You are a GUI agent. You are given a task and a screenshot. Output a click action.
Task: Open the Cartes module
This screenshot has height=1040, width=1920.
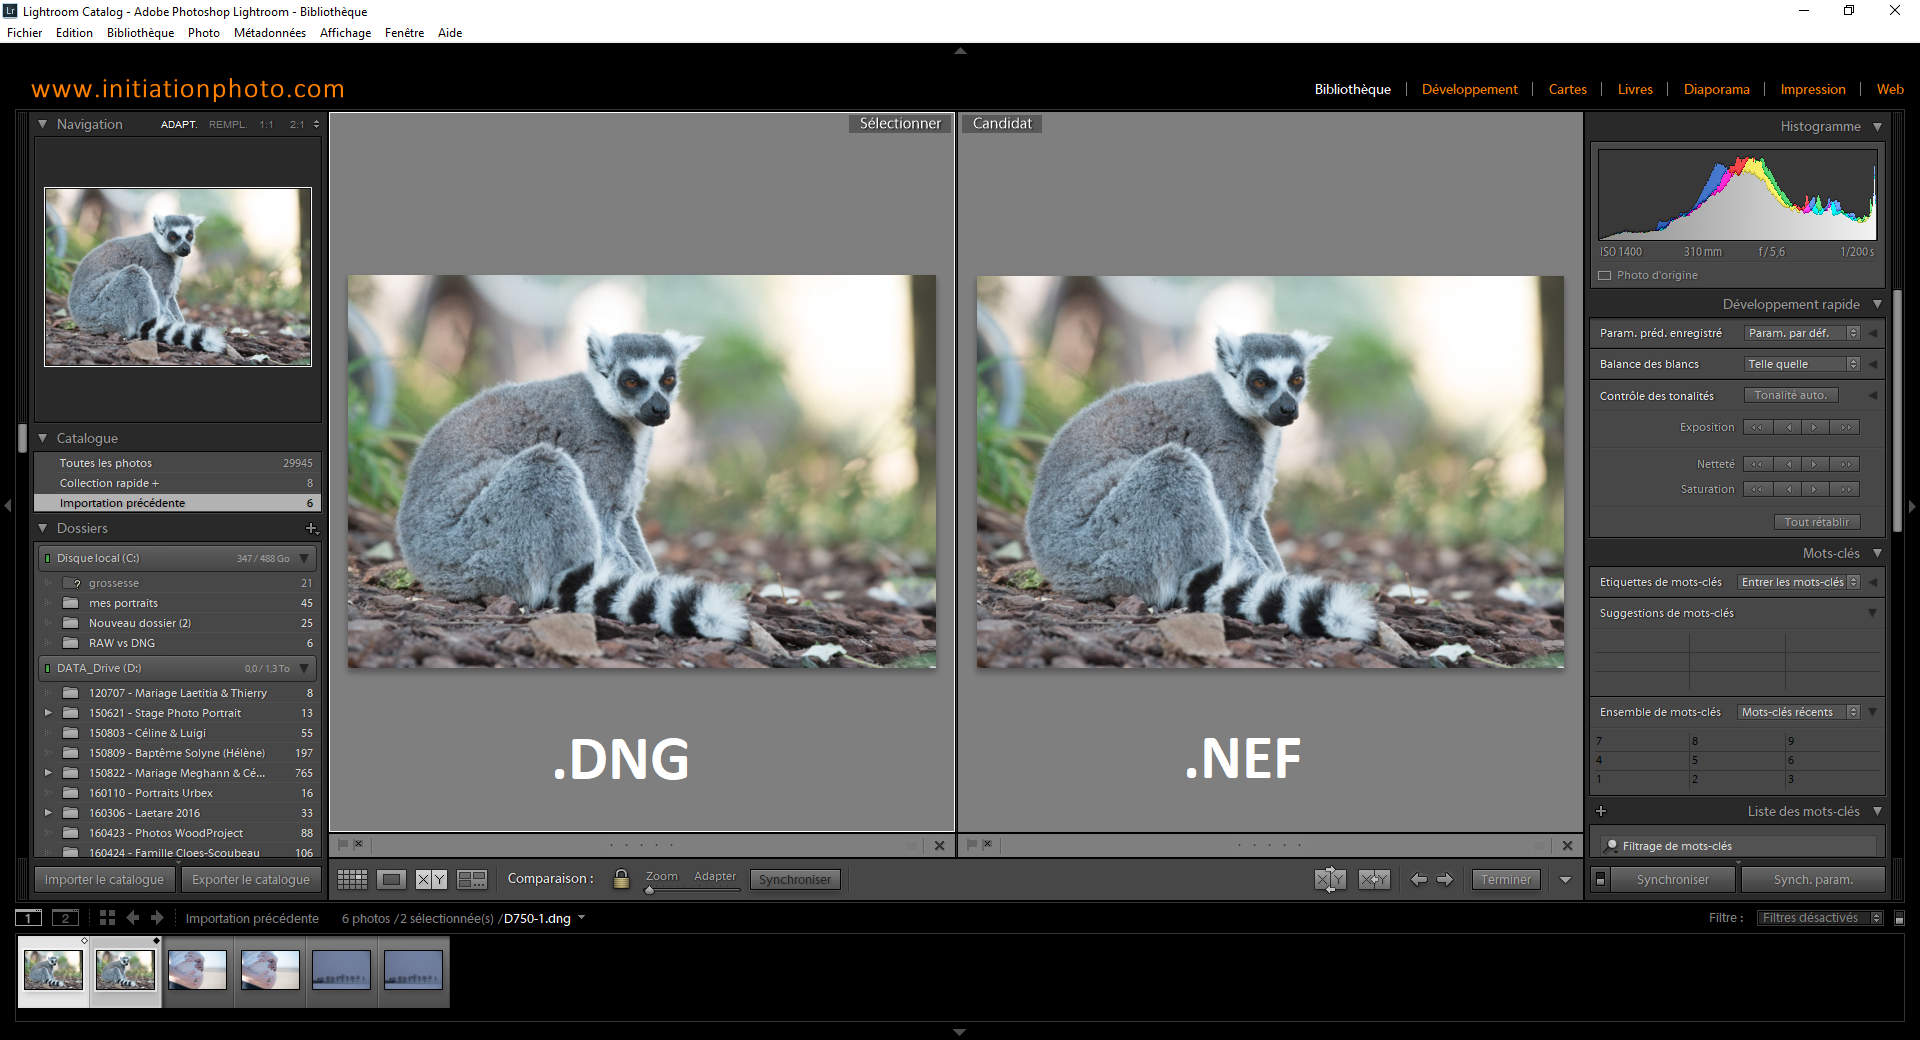click(1567, 89)
